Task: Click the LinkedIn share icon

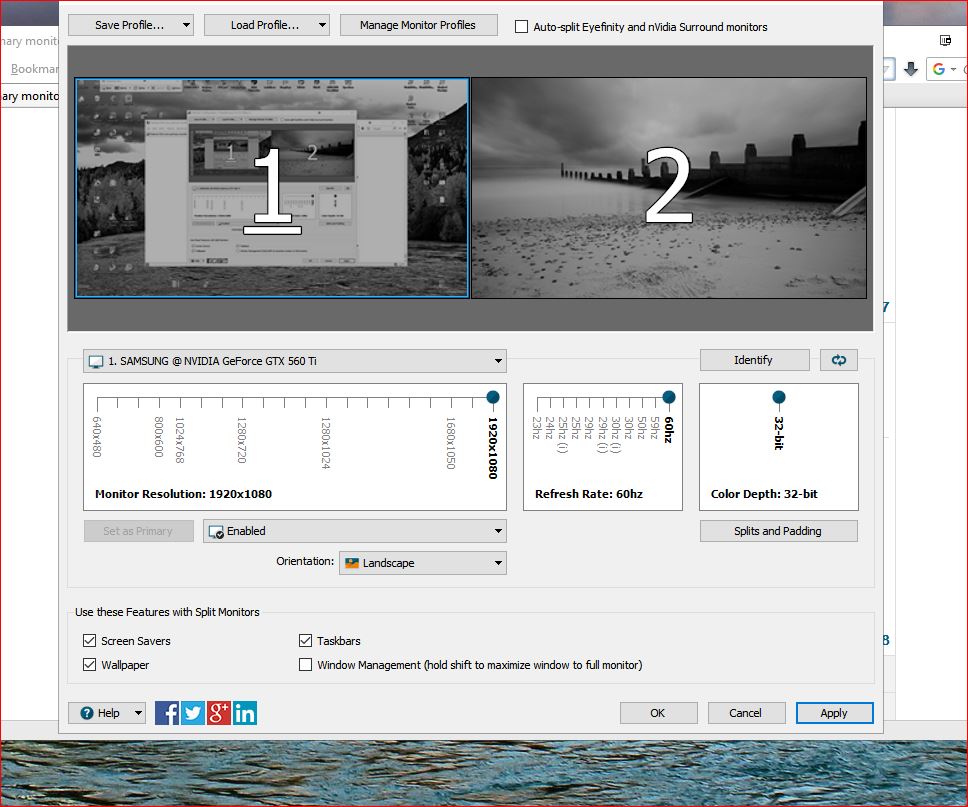Action: tap(245, 713)
